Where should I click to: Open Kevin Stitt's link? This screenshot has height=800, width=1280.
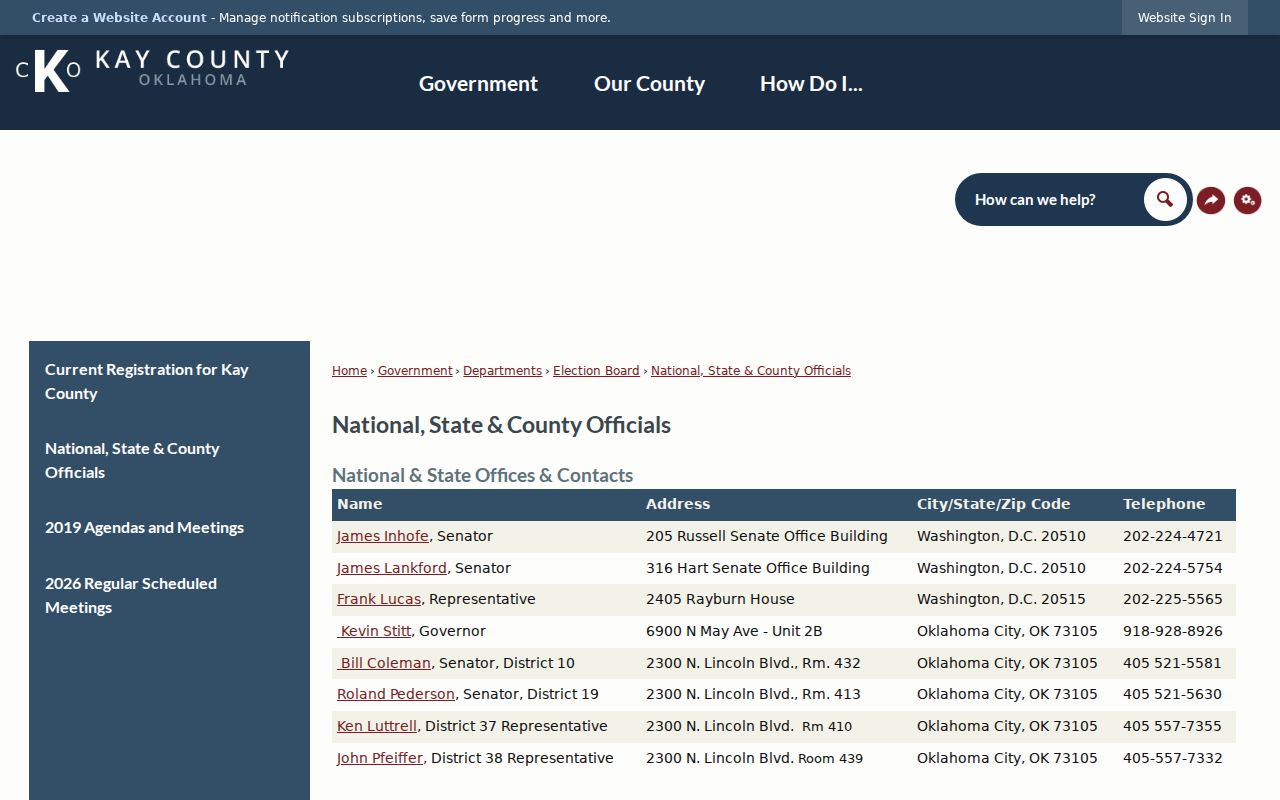374,631
